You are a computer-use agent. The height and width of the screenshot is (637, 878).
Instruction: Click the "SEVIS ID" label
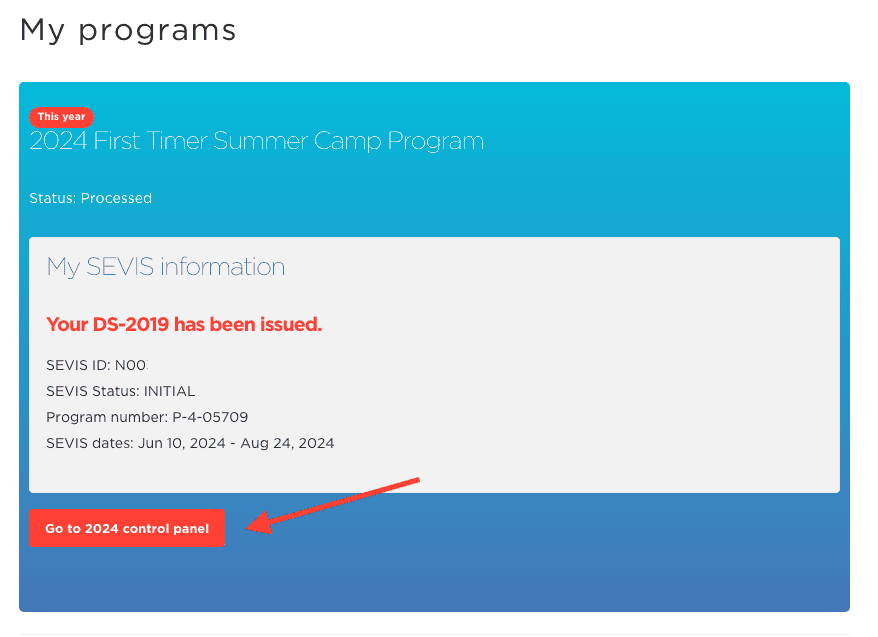point(75,365)
